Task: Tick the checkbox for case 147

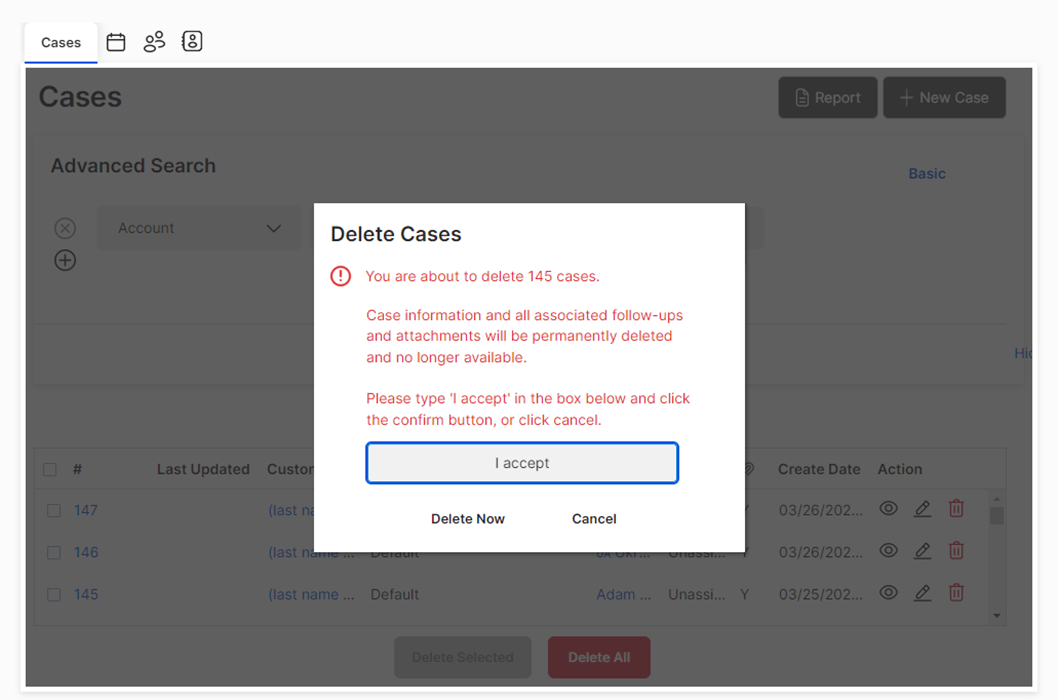Action: click(54, 510)
